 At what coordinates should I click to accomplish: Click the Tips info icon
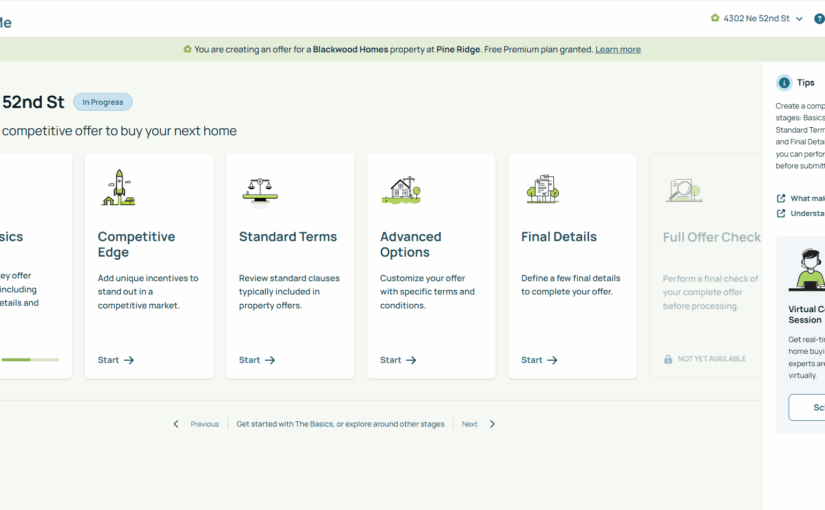784,83
